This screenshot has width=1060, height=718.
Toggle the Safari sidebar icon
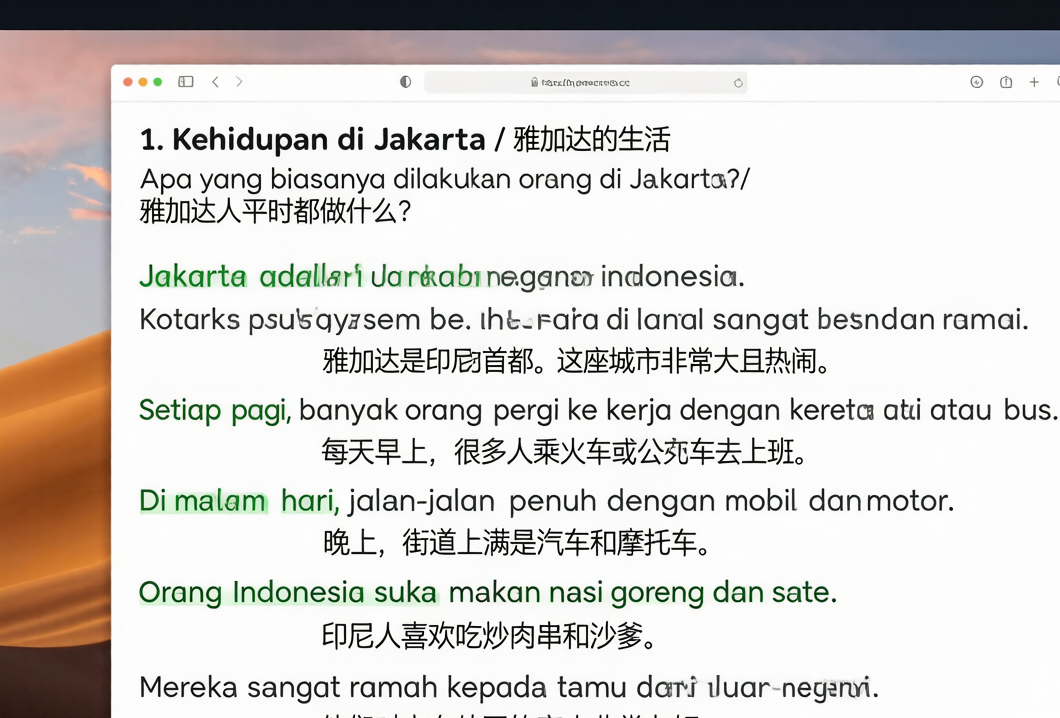(186, 82)
